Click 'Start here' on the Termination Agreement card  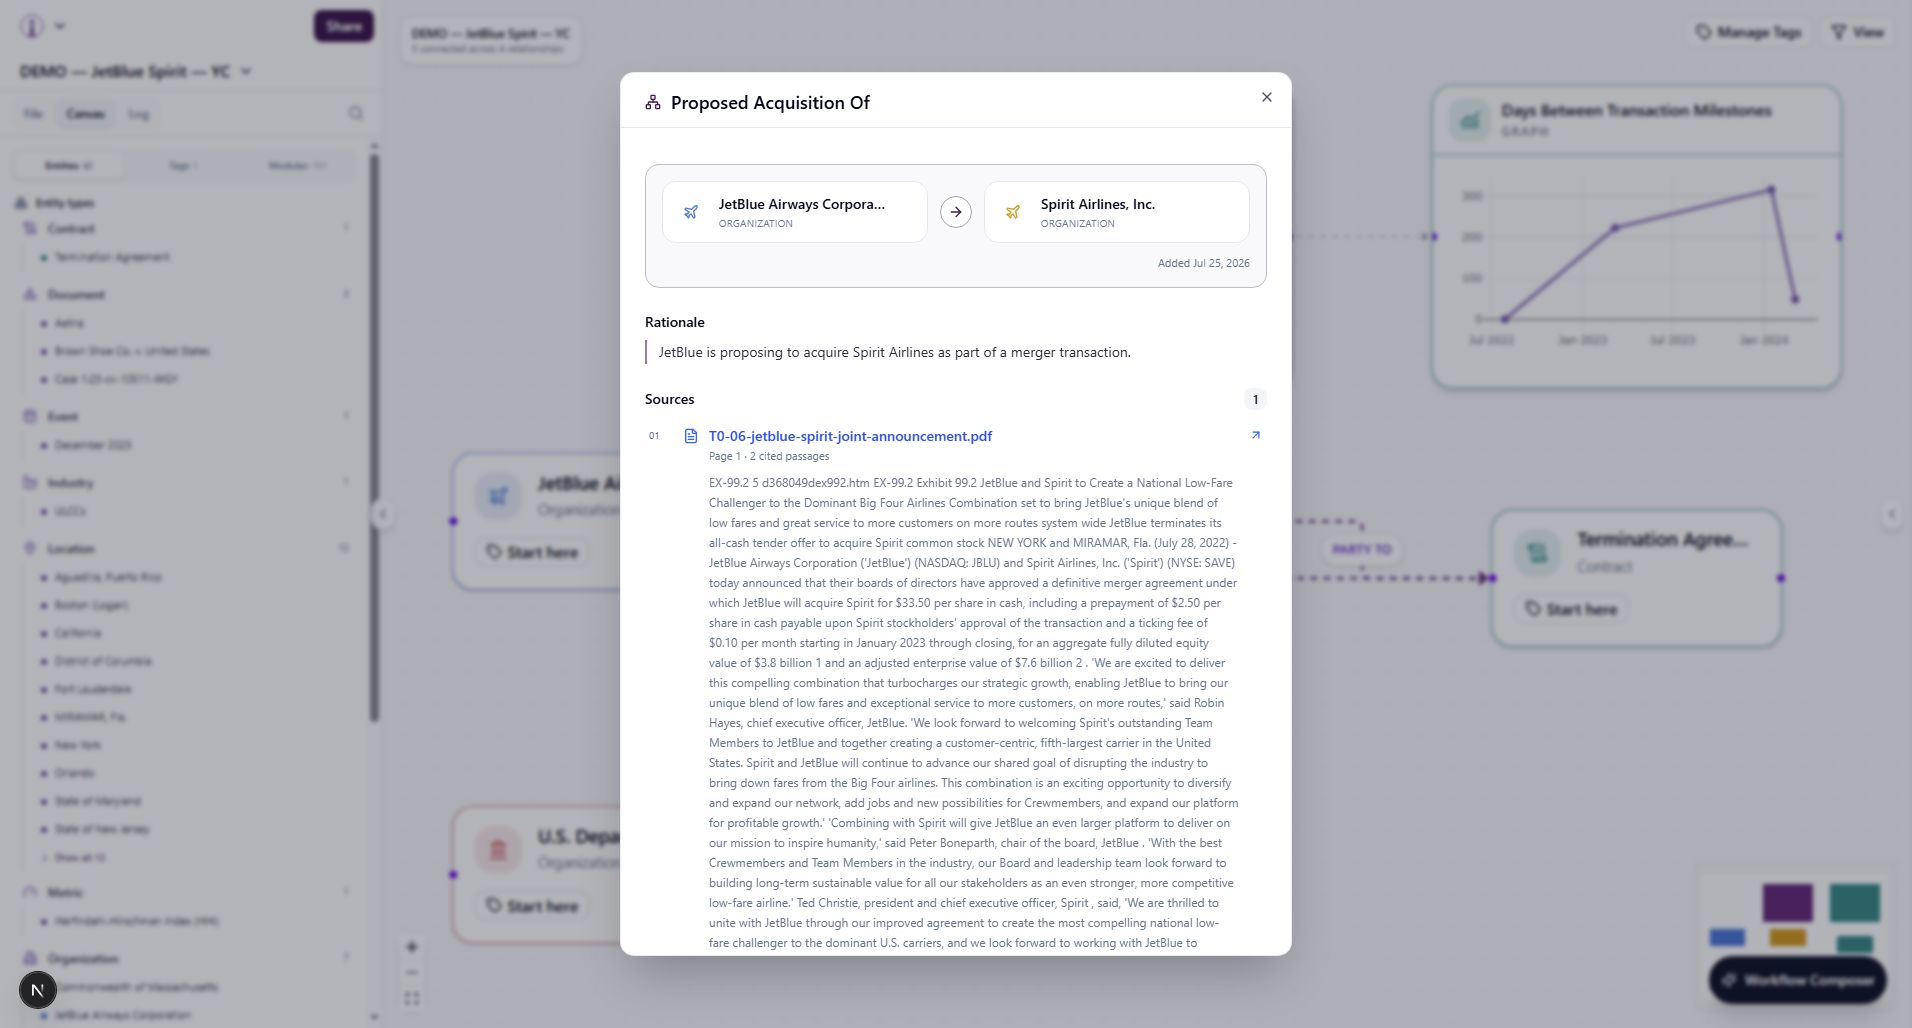(1572, 609)
